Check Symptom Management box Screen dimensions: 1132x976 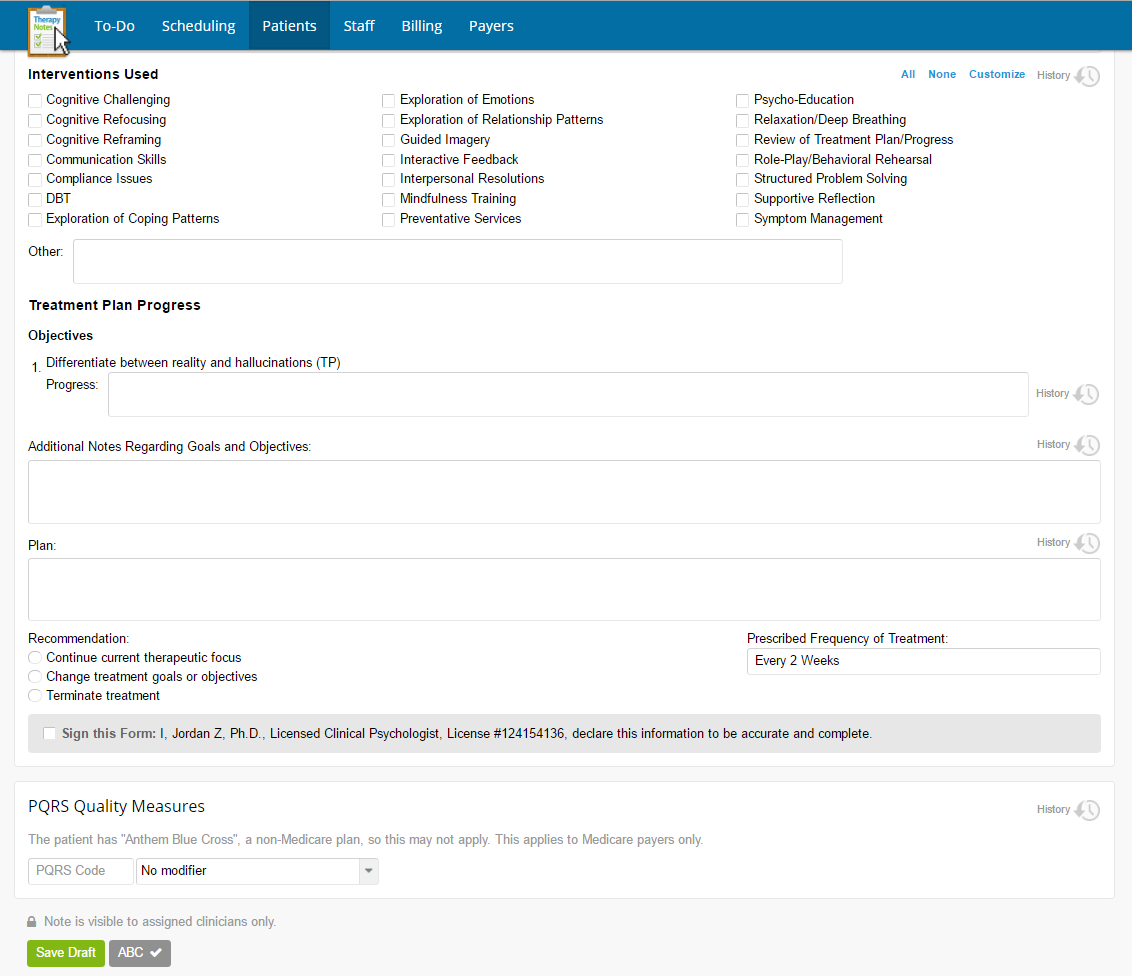(x=742, y=219)
